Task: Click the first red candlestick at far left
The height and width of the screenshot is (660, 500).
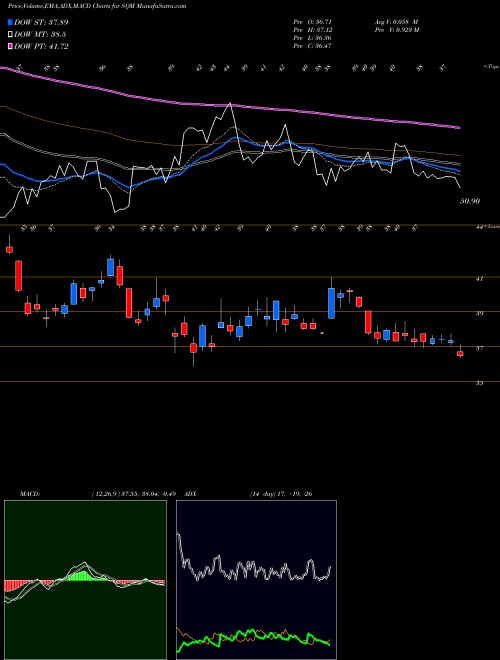Action: click(9, 250)
